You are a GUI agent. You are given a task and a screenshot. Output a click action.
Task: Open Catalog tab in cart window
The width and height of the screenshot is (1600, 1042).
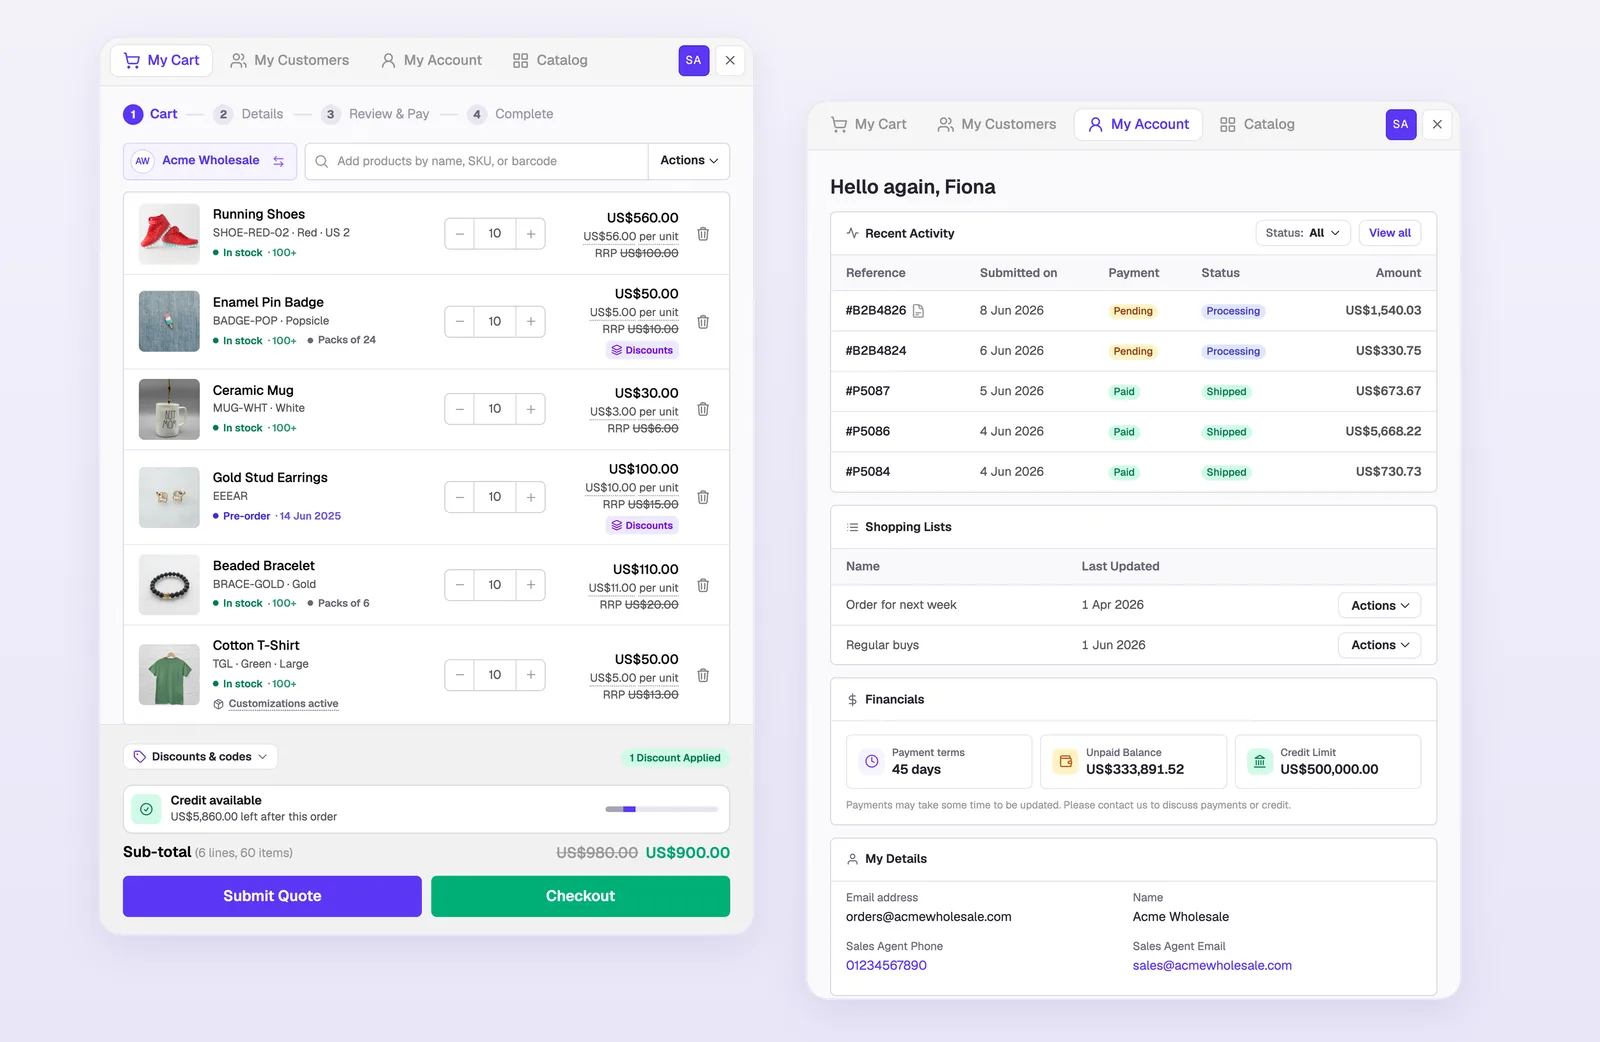pos(550,60)
